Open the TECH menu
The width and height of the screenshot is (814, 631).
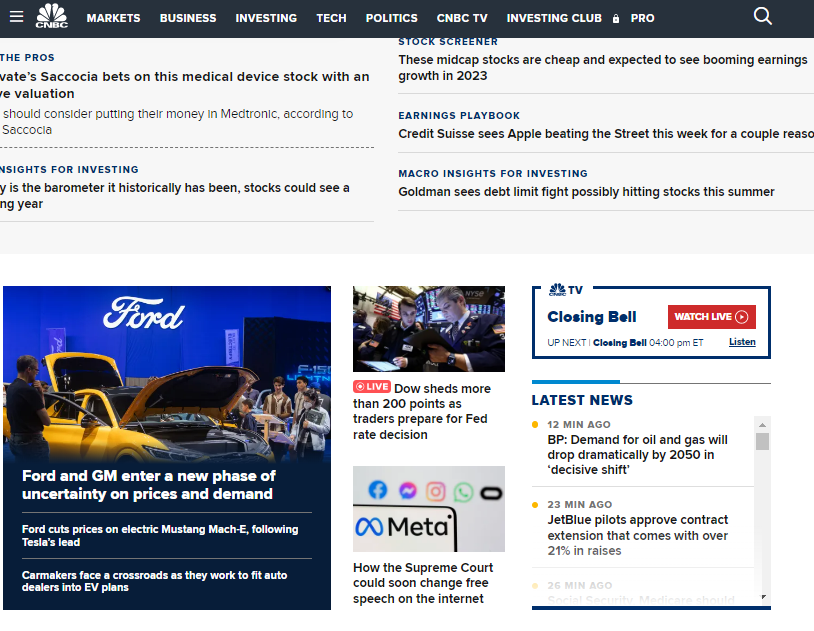331,18
